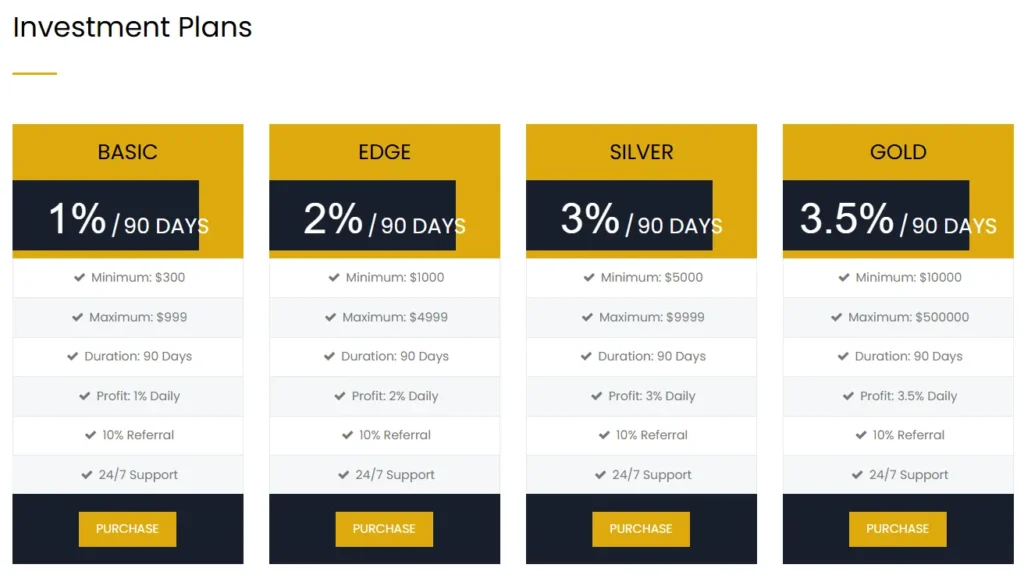The width and height of the screenshot is (1024, 575).
Task: Purchase the Edge investment plan
Action: point(384,529)
